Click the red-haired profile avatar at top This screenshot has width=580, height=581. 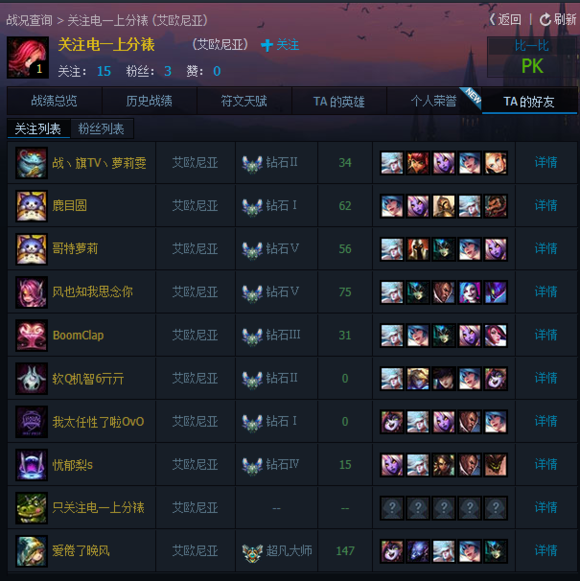(28, 57)
